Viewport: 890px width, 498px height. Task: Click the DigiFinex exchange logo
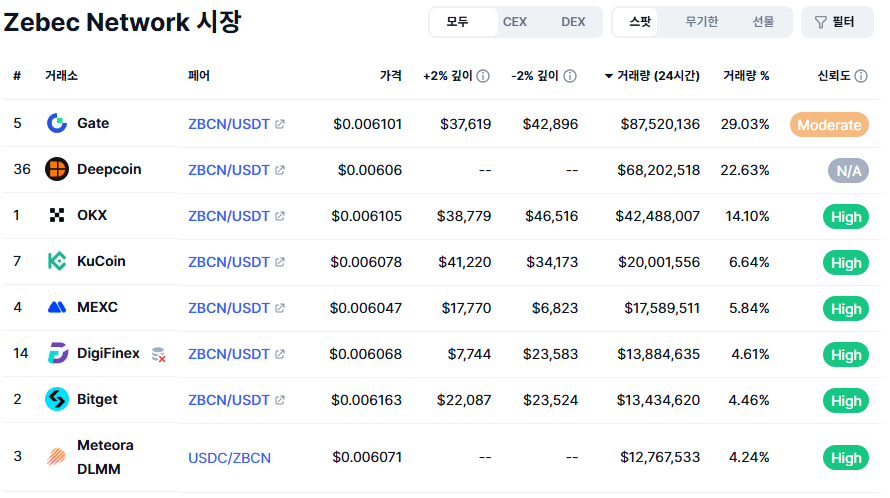[x=57, y=353]
